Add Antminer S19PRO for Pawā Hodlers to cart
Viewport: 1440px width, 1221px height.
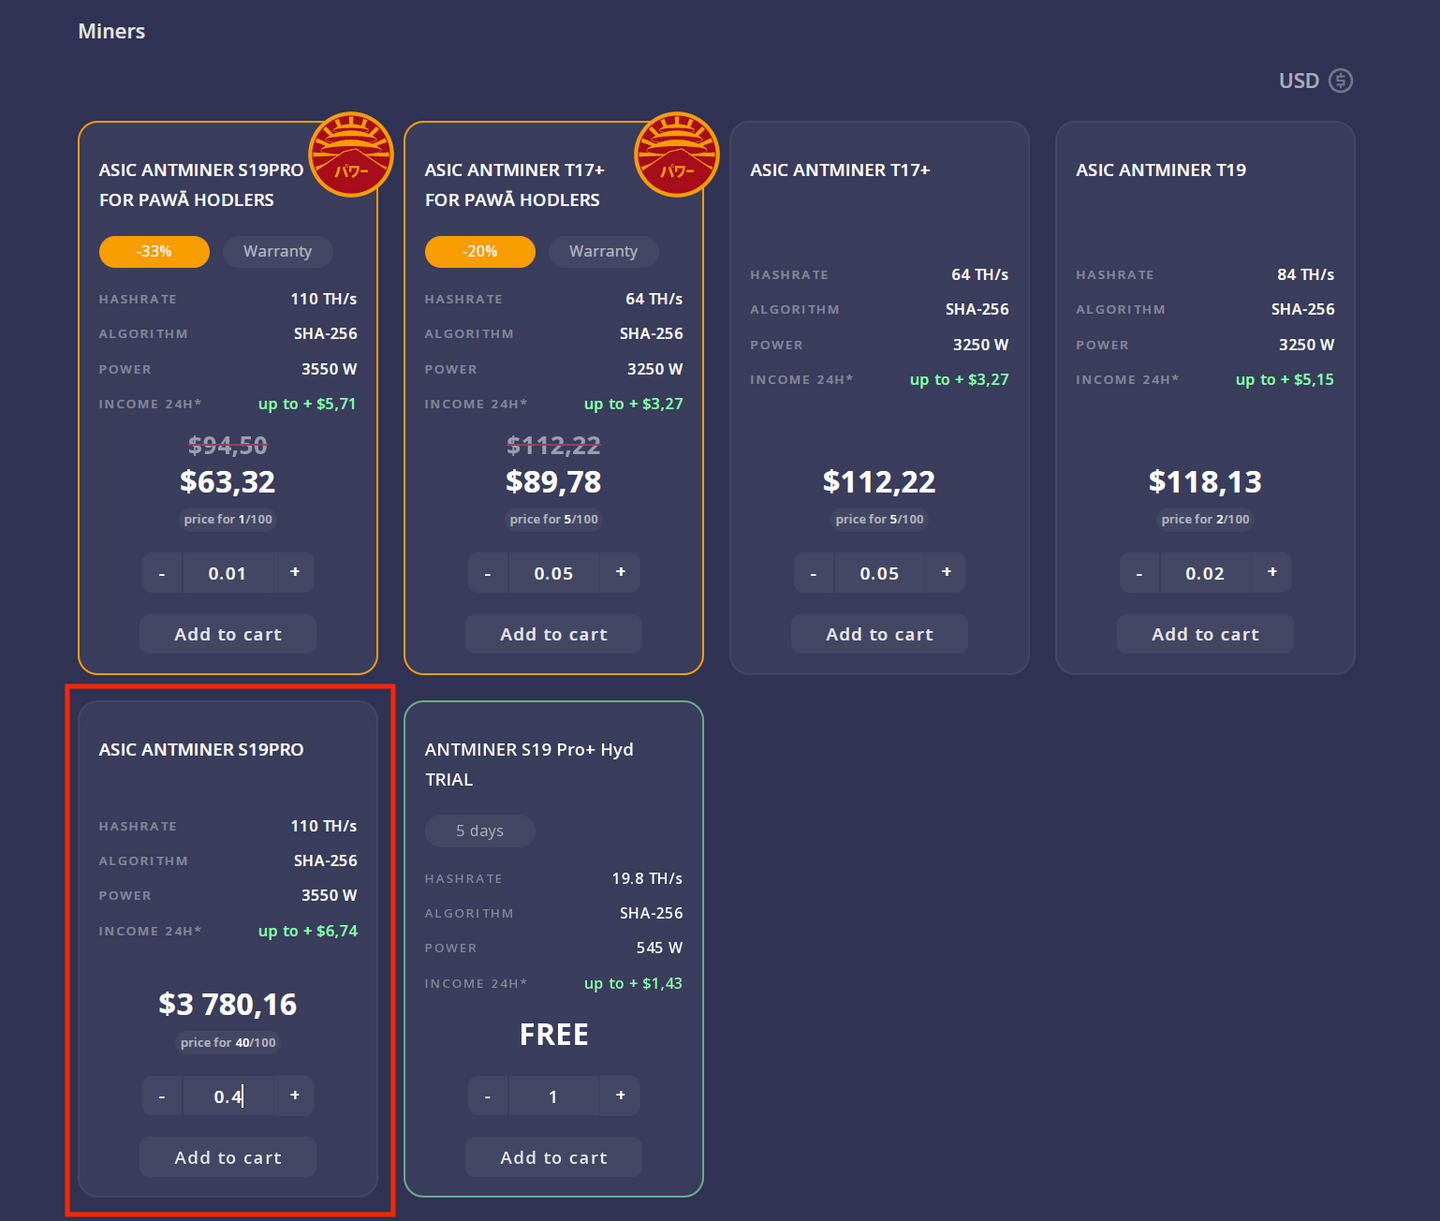(x=227, y=633)
